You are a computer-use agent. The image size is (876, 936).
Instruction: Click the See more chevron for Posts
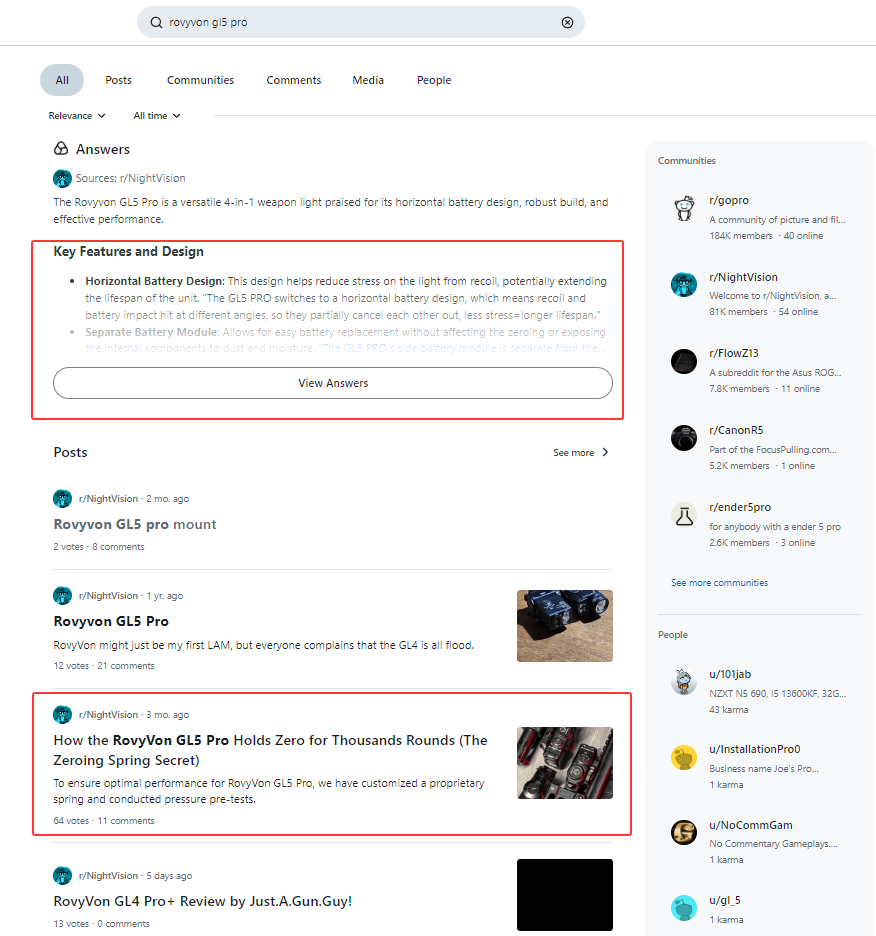[x=605, y=452]
